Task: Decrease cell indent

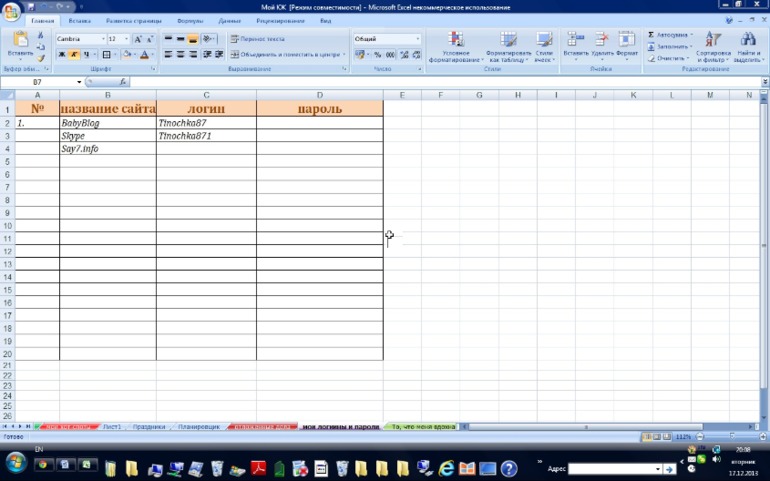Action: pyautogui.click(x=207, y=55)
